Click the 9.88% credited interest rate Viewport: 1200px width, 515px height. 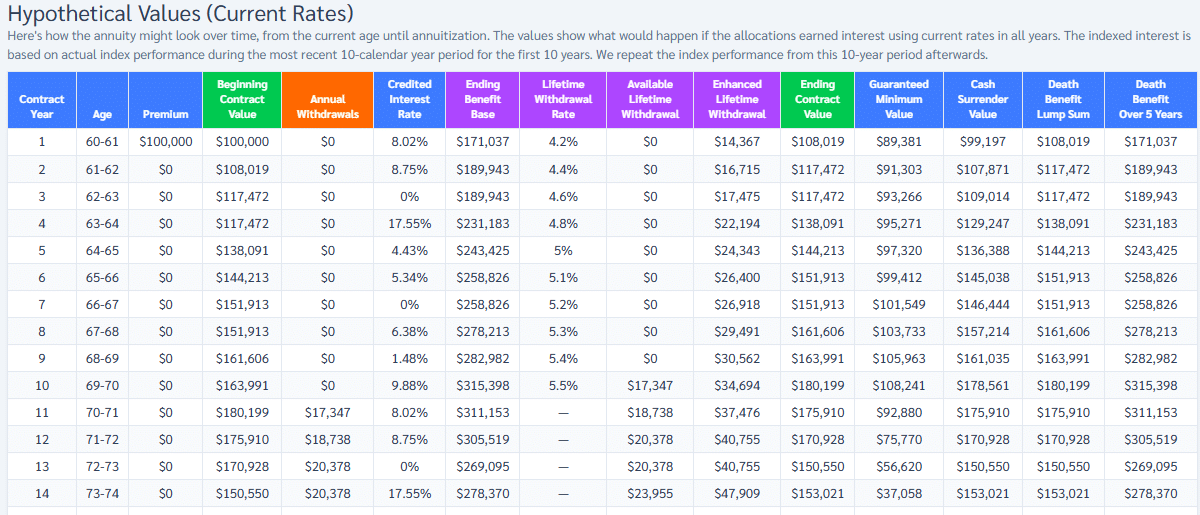pyautogui.click(x=410, y=386)
